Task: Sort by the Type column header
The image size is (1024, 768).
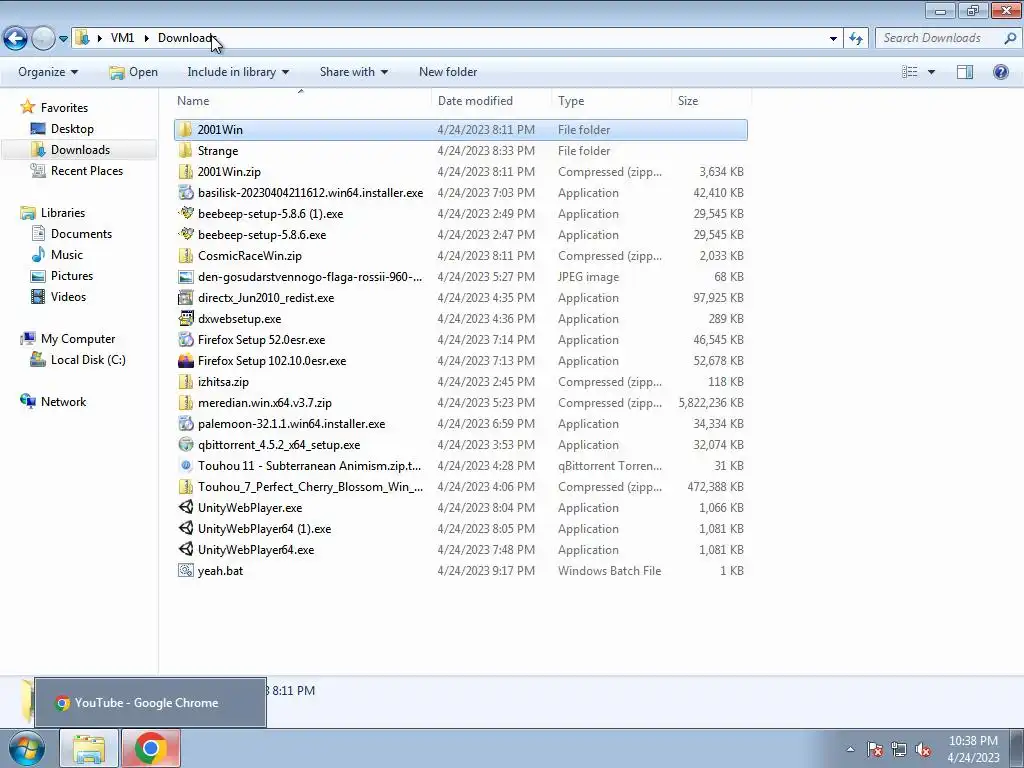Action: [x=571, y=101]
